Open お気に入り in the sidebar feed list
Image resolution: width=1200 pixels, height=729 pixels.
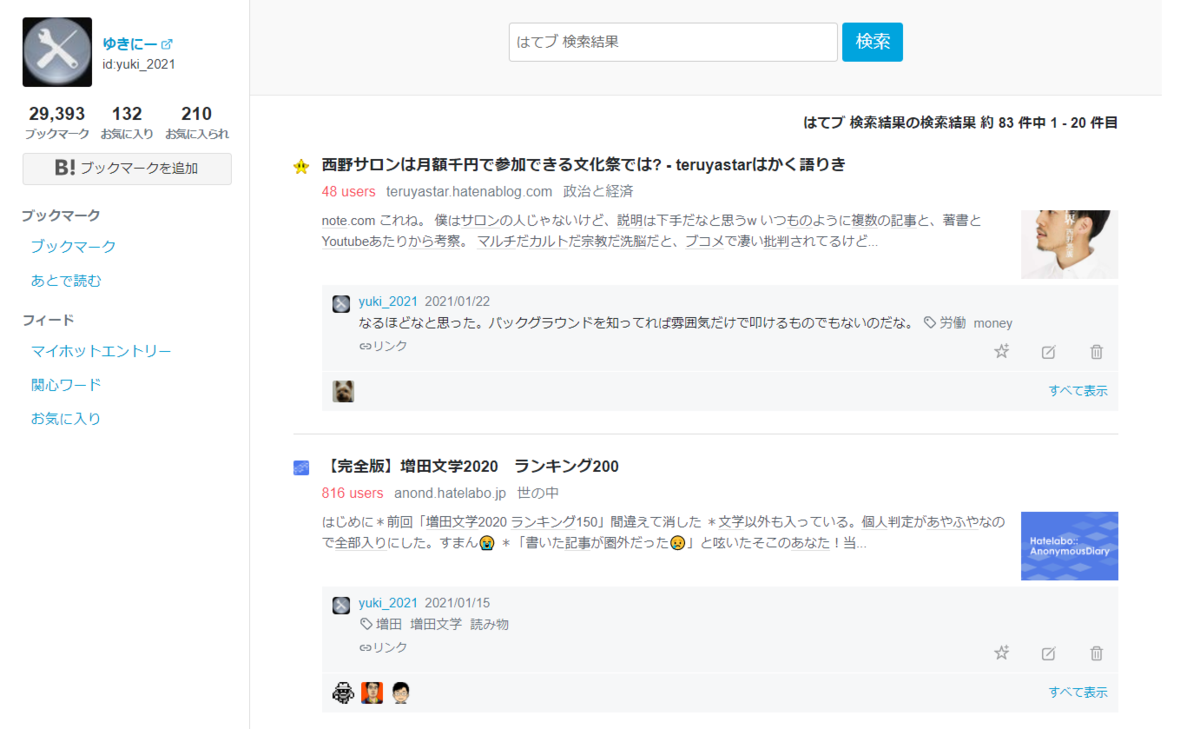pyautogui.click(x=66, y=419)
